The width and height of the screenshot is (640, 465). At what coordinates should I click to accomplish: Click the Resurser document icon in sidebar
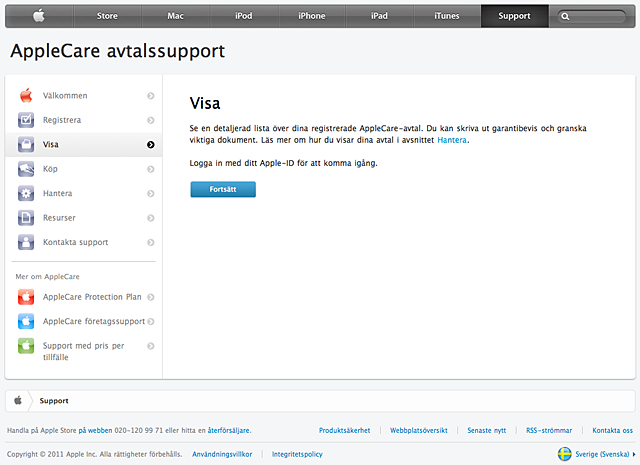(x=26, y=218)
